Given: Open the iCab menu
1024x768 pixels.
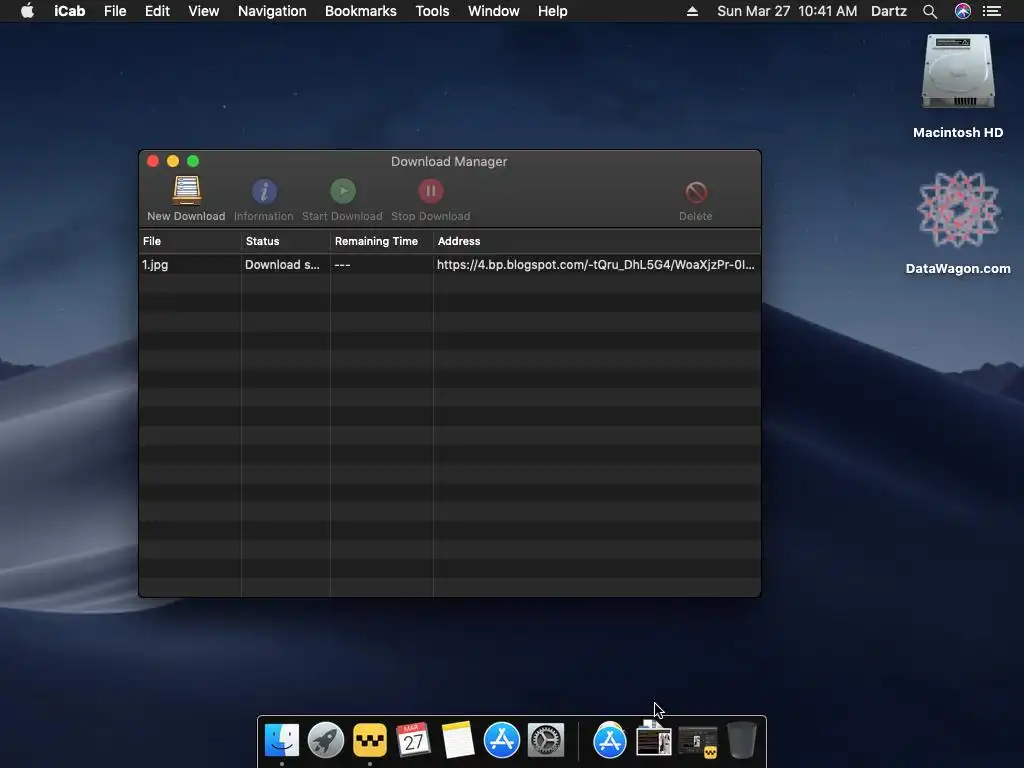Looking at the screenshot, I should click(x=69, y=11).
